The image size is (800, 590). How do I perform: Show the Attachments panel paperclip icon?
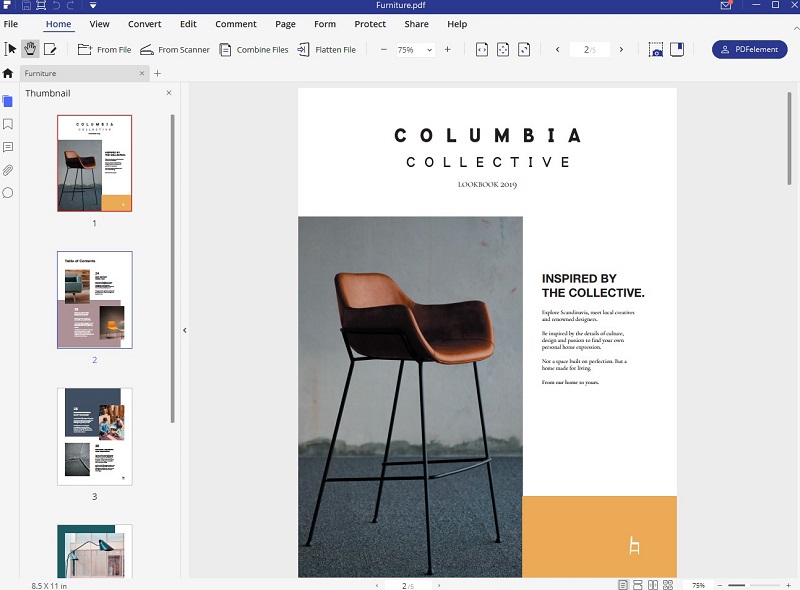coord(8,170)
